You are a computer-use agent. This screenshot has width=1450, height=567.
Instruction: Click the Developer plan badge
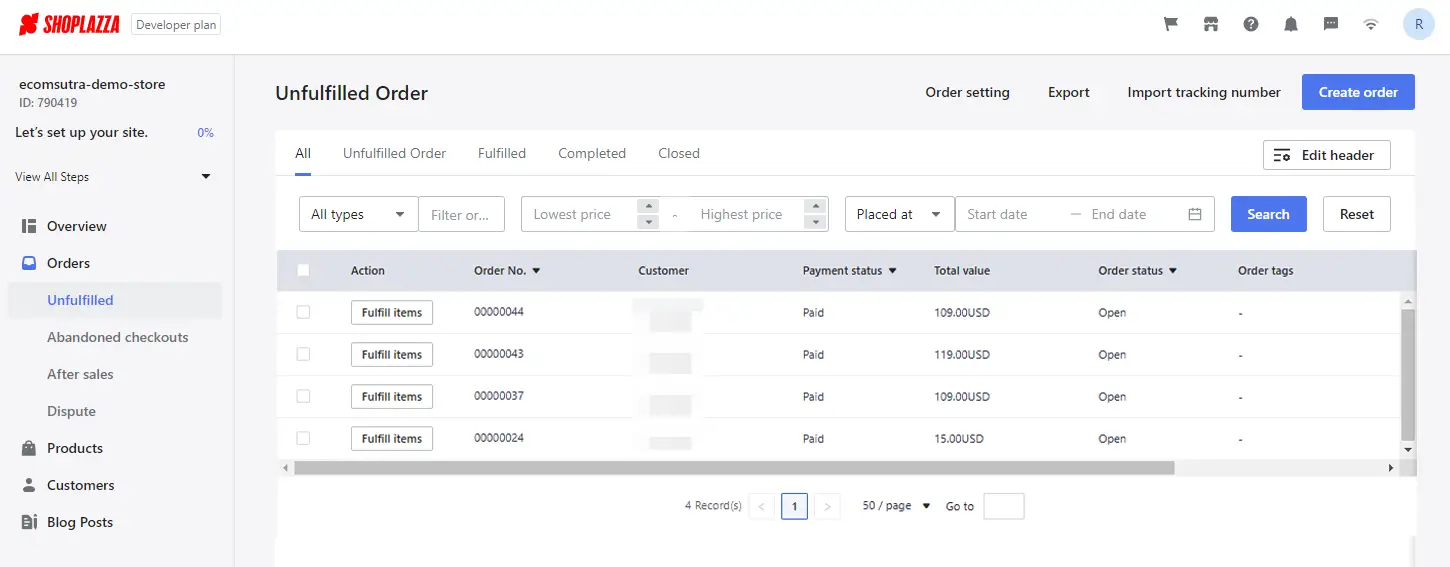pos(176,25)
